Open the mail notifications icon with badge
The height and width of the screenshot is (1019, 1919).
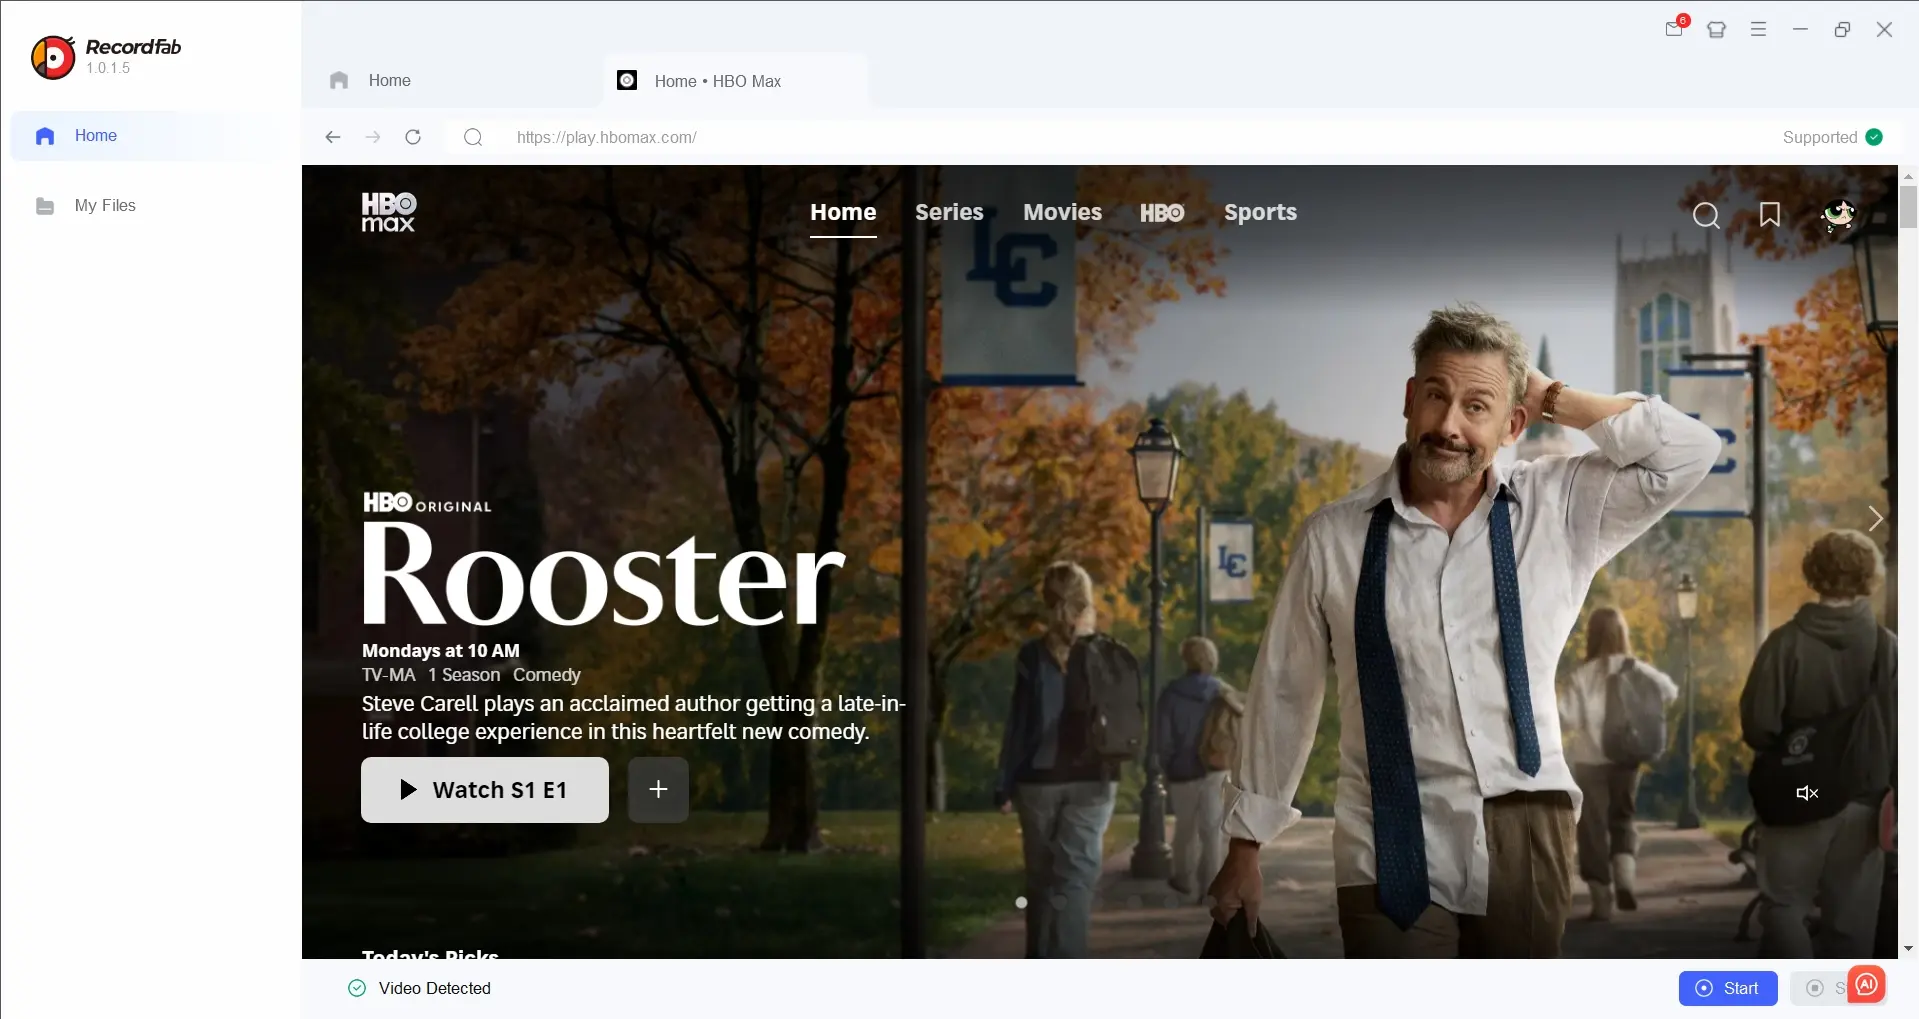(1675, 28)
